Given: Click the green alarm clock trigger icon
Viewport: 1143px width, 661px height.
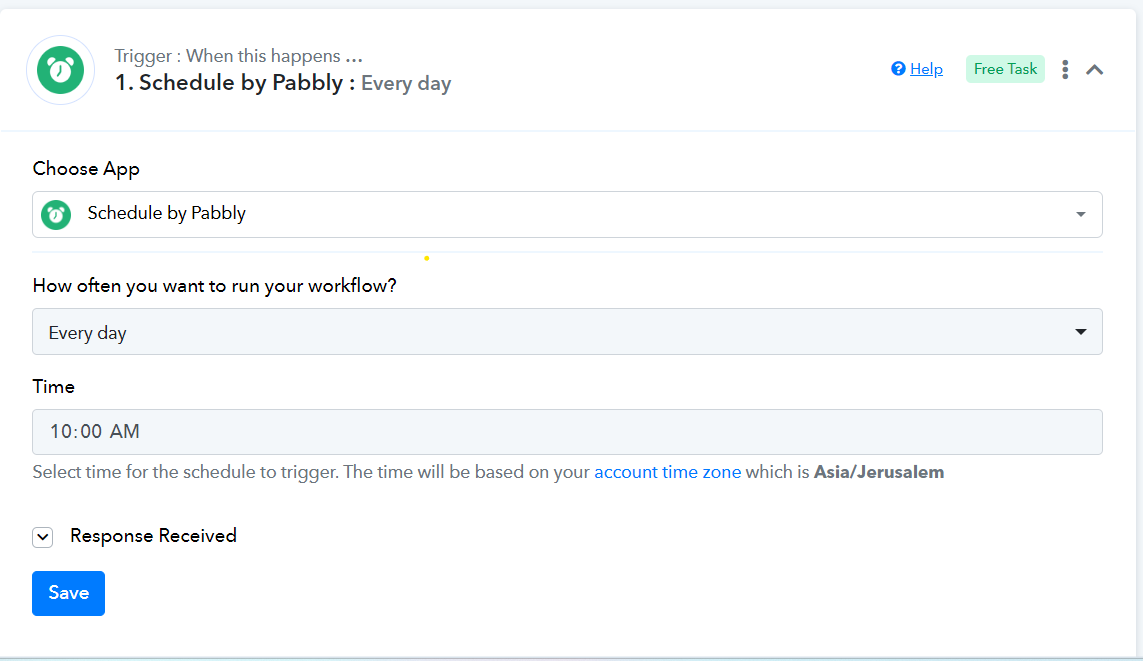Looking at the screenshot, I should (61, 70).
